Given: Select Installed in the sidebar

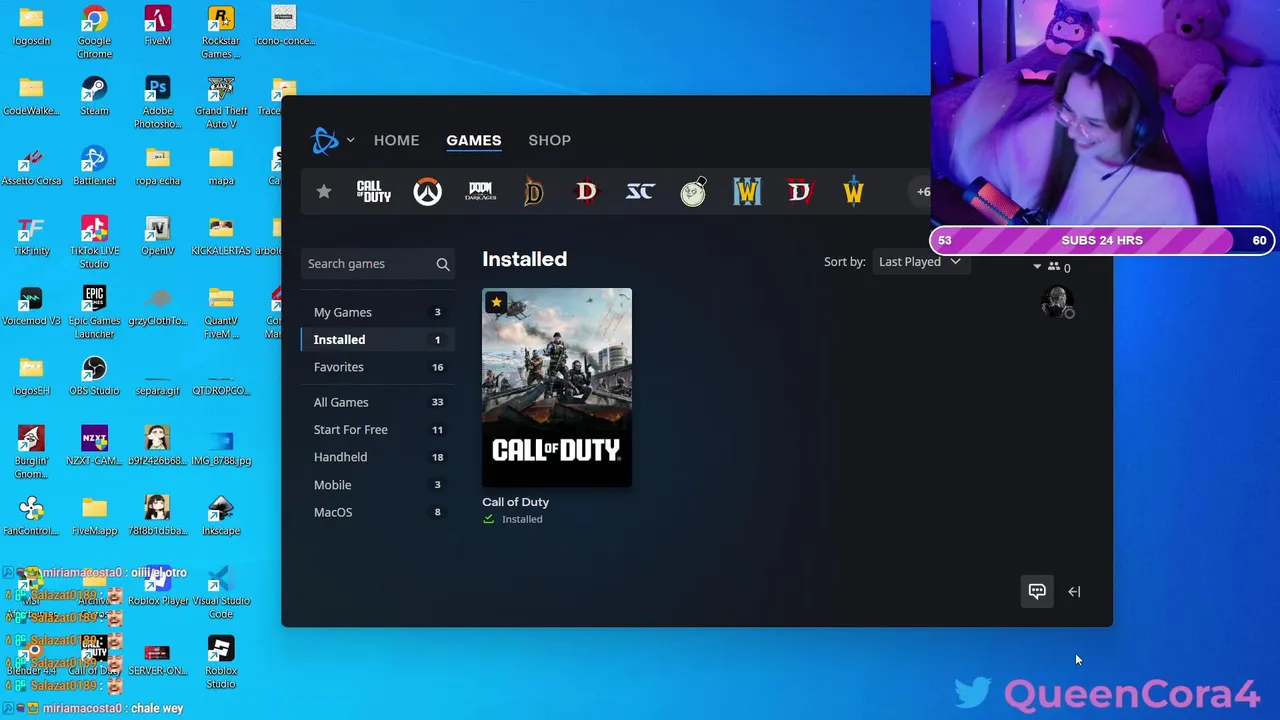Looking at the screenshot, I should click(378, 340).
